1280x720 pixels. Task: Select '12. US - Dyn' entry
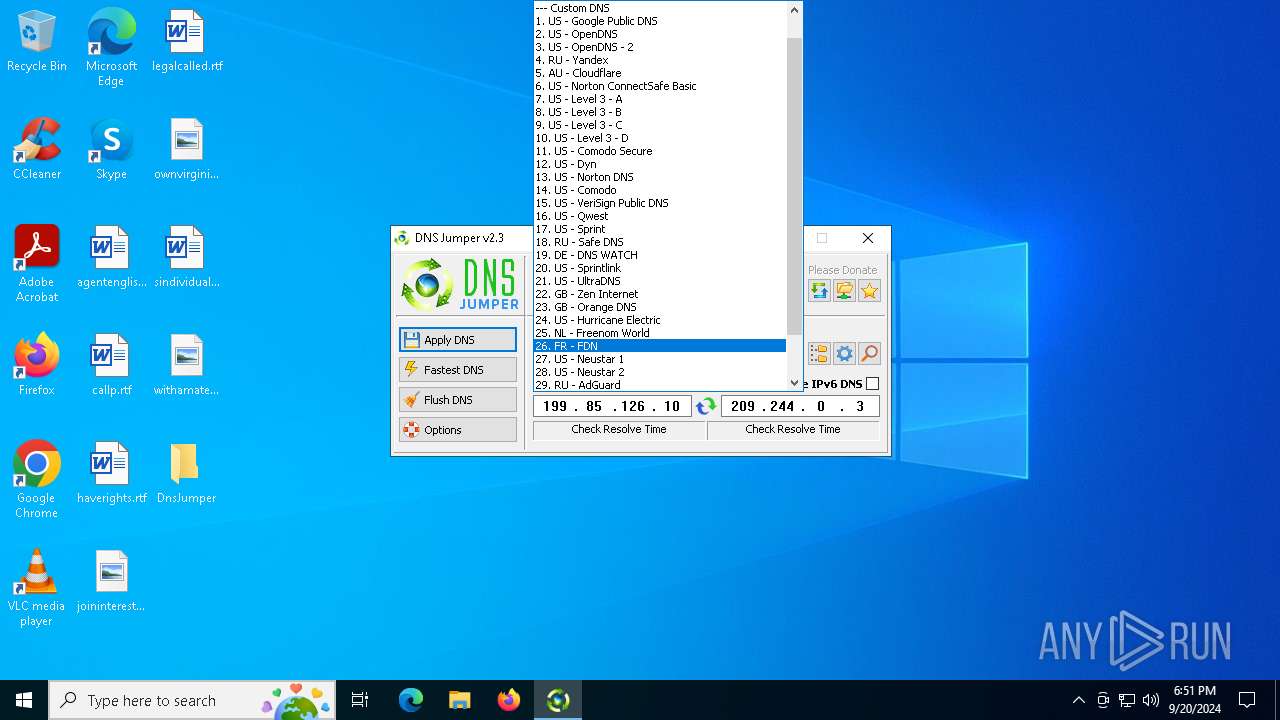[660, 164]
